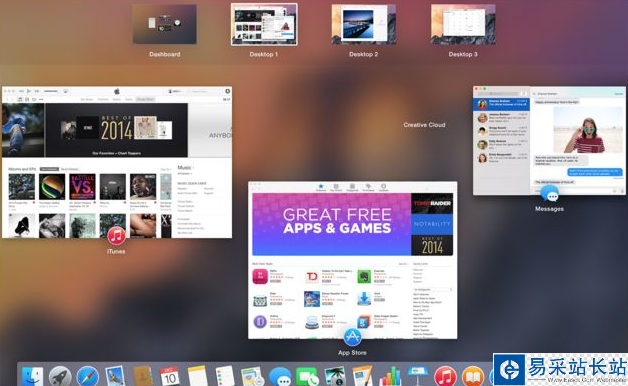
Task: Adjust iTunes volume slider
Action: pos(51,91)
